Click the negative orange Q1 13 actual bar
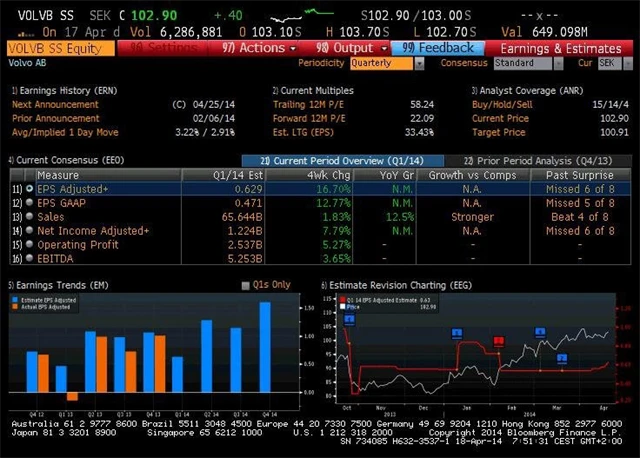Viewport: 640px width, 458px height. 72,396
